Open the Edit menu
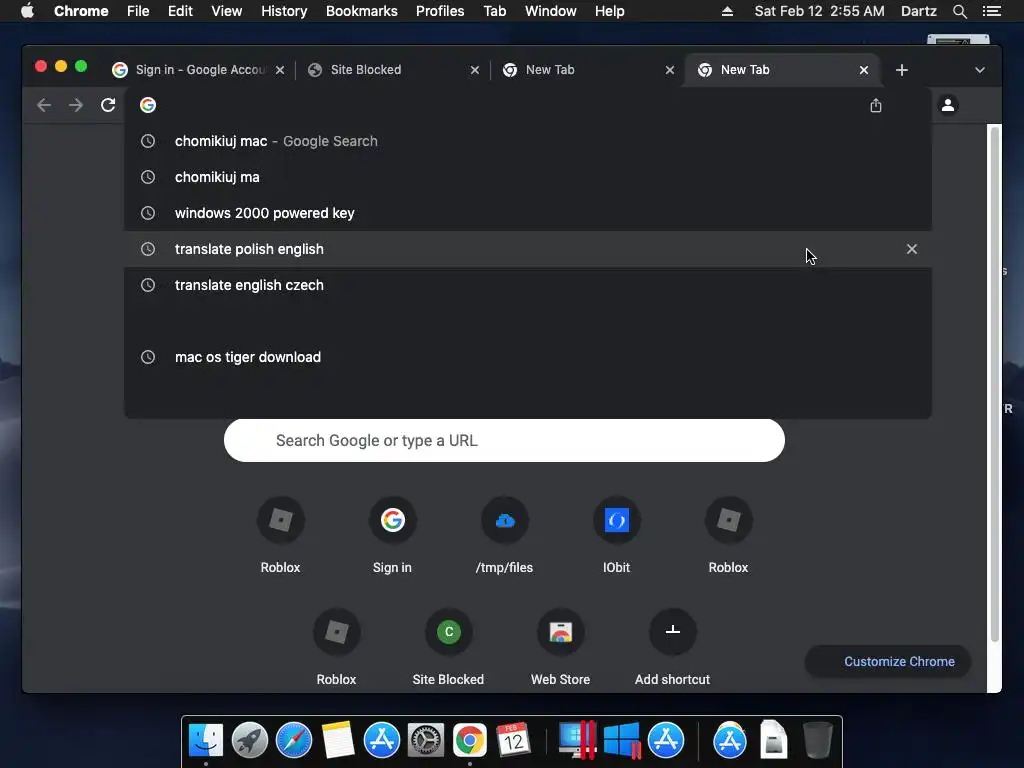Image resolution: width=1024 pixels, height=768 pixels. click(180, 11)
